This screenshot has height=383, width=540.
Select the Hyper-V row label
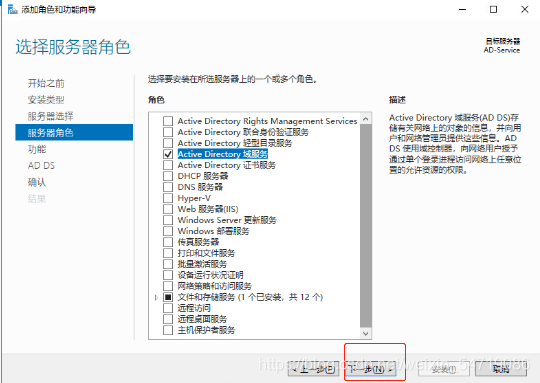point(194,198)
